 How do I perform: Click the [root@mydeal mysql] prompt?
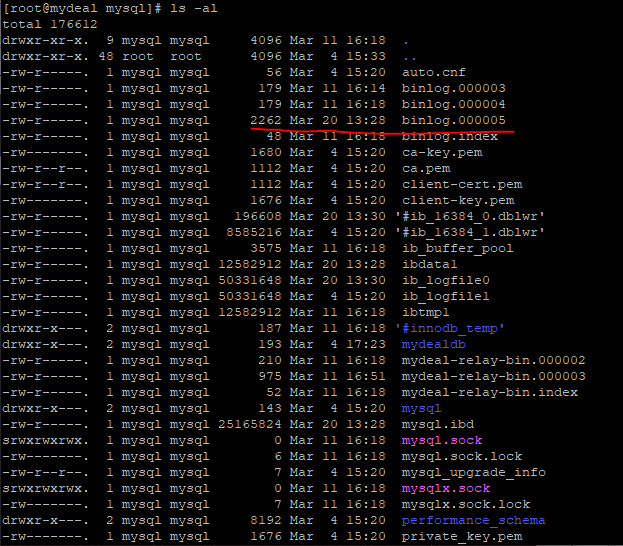[x=81, y=8]
